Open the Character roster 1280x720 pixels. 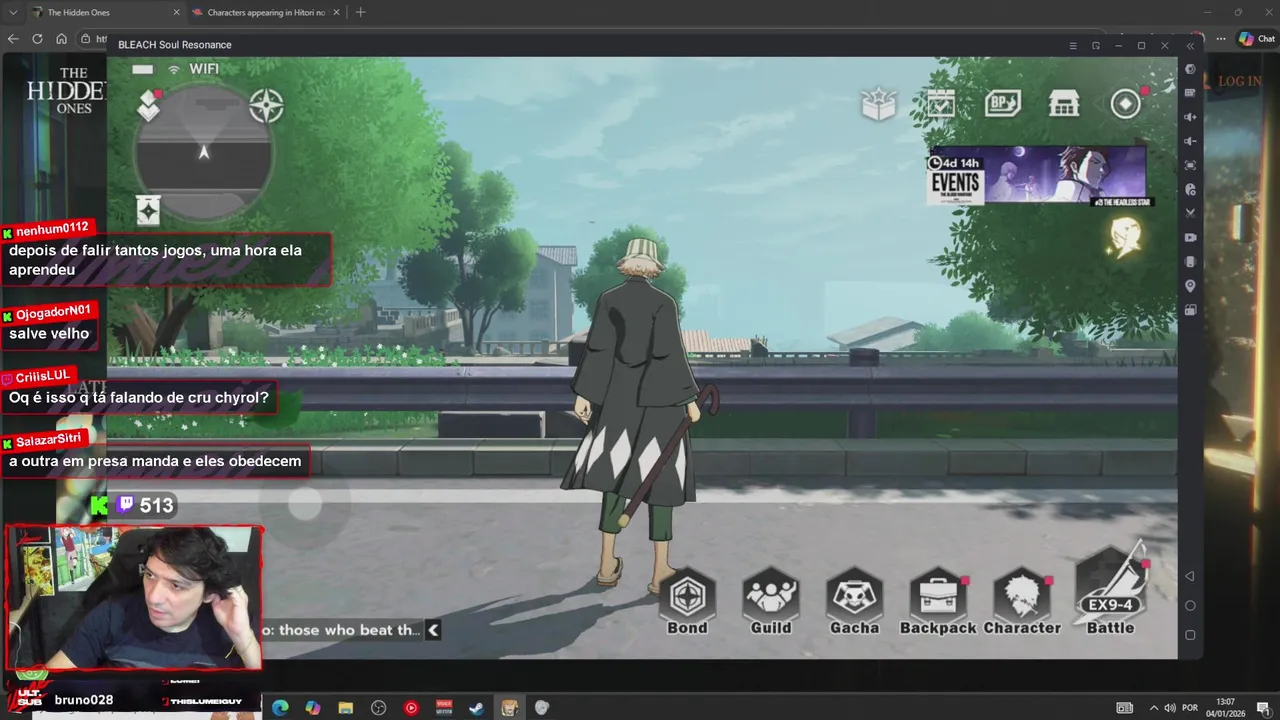1021,602
